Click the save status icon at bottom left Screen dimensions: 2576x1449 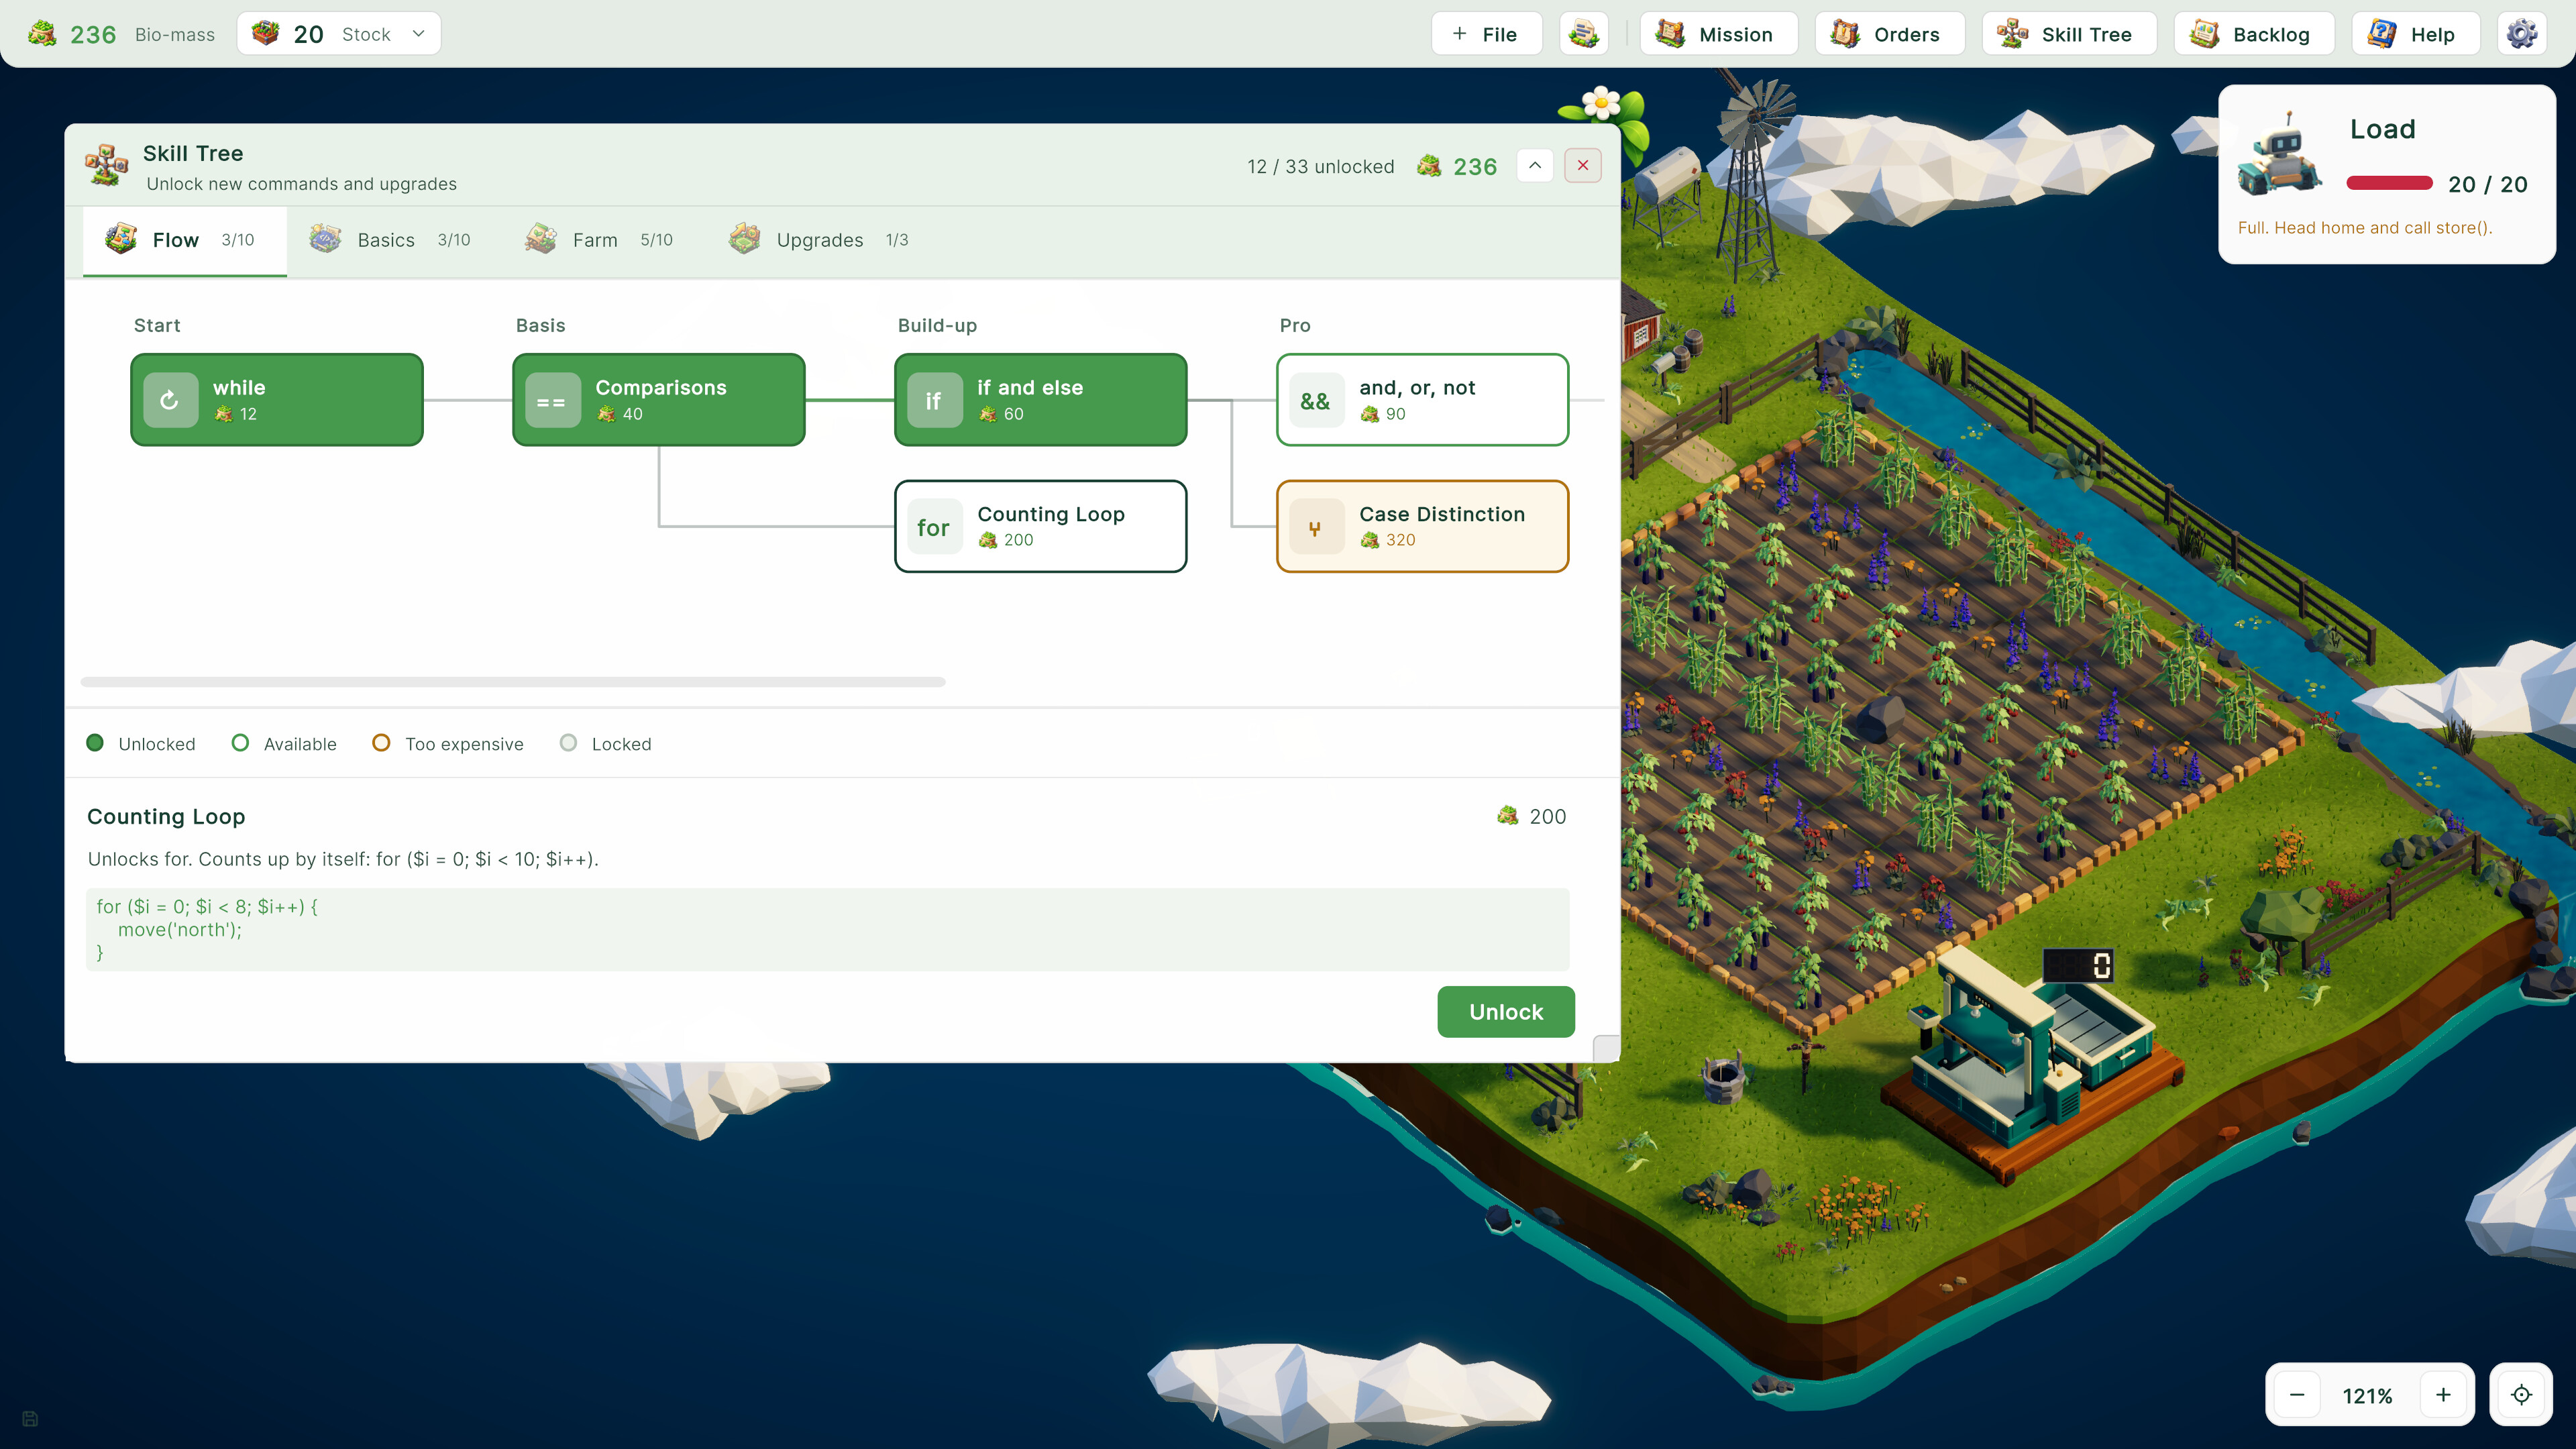point(30,1418)
